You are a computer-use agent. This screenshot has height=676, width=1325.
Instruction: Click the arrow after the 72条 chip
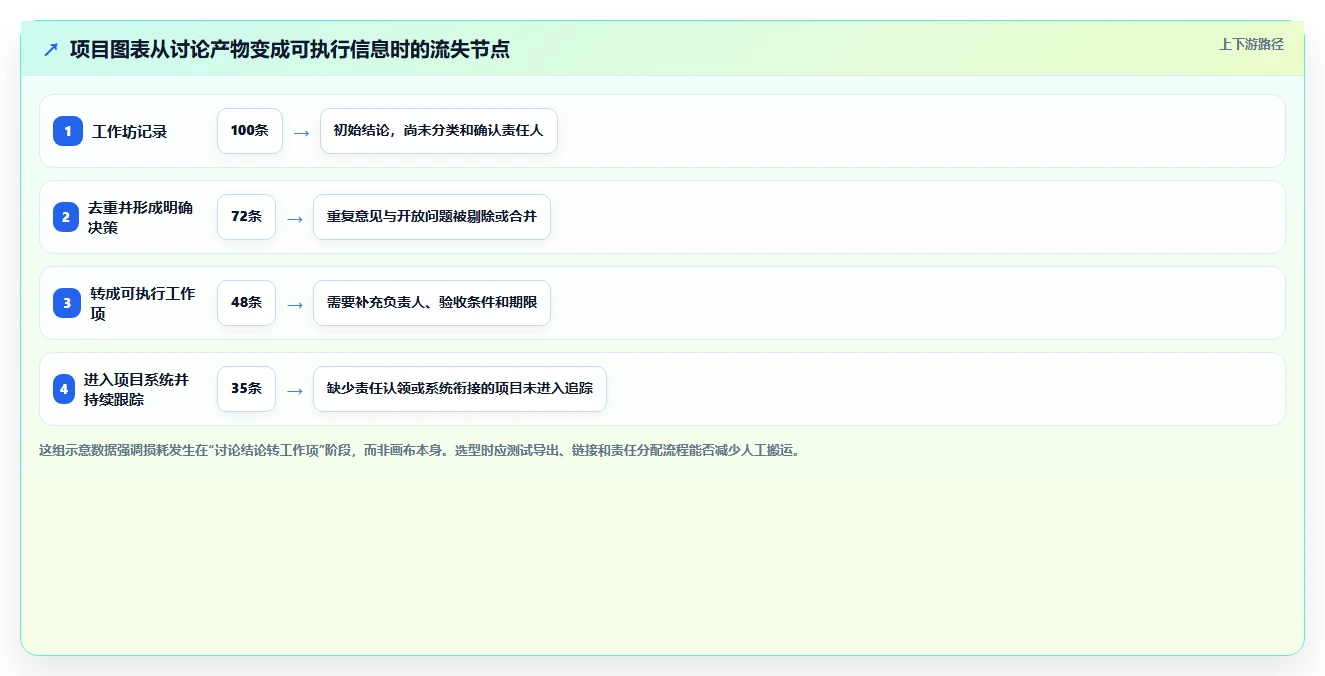tap(294, 218)
